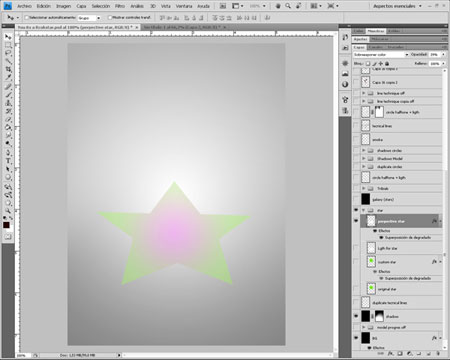450x360 pixels.
Task: Click the create new adjustment layer icon
Action: (410, 353)
